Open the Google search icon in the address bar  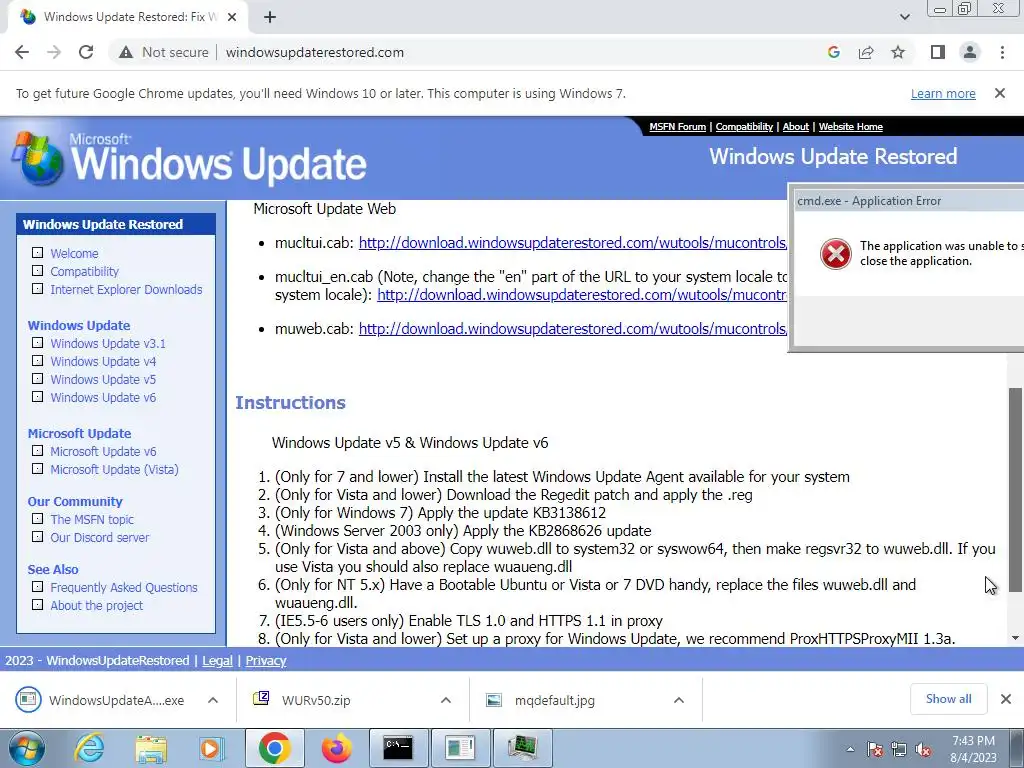click(x=833, y=52)
